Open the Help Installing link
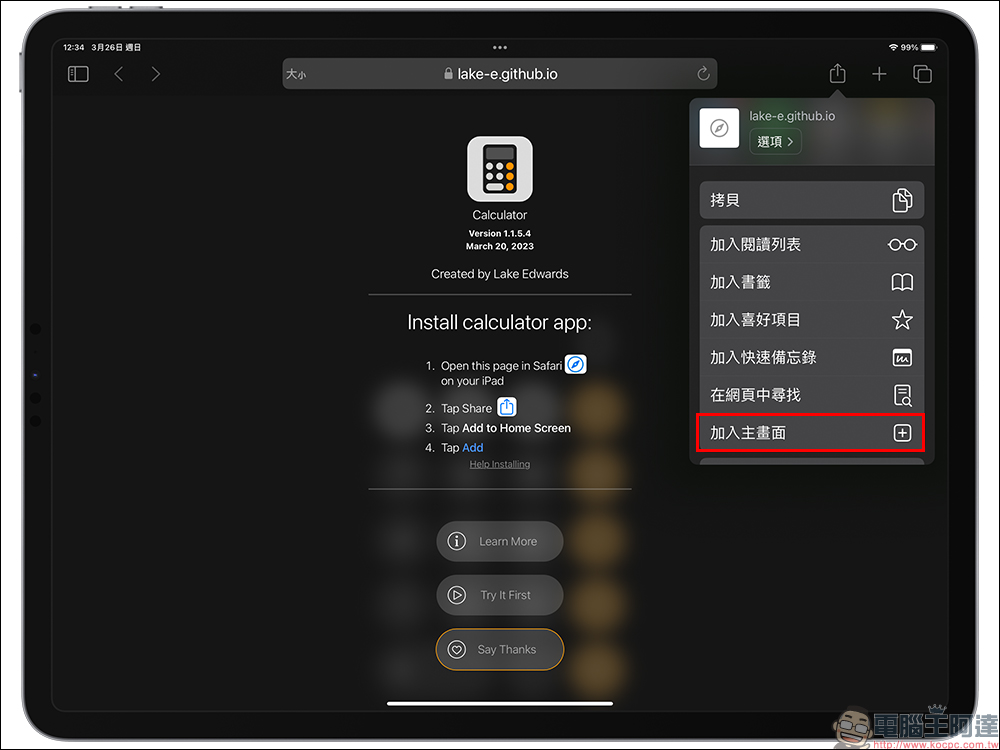1000x750 pixels. [500, 464]
